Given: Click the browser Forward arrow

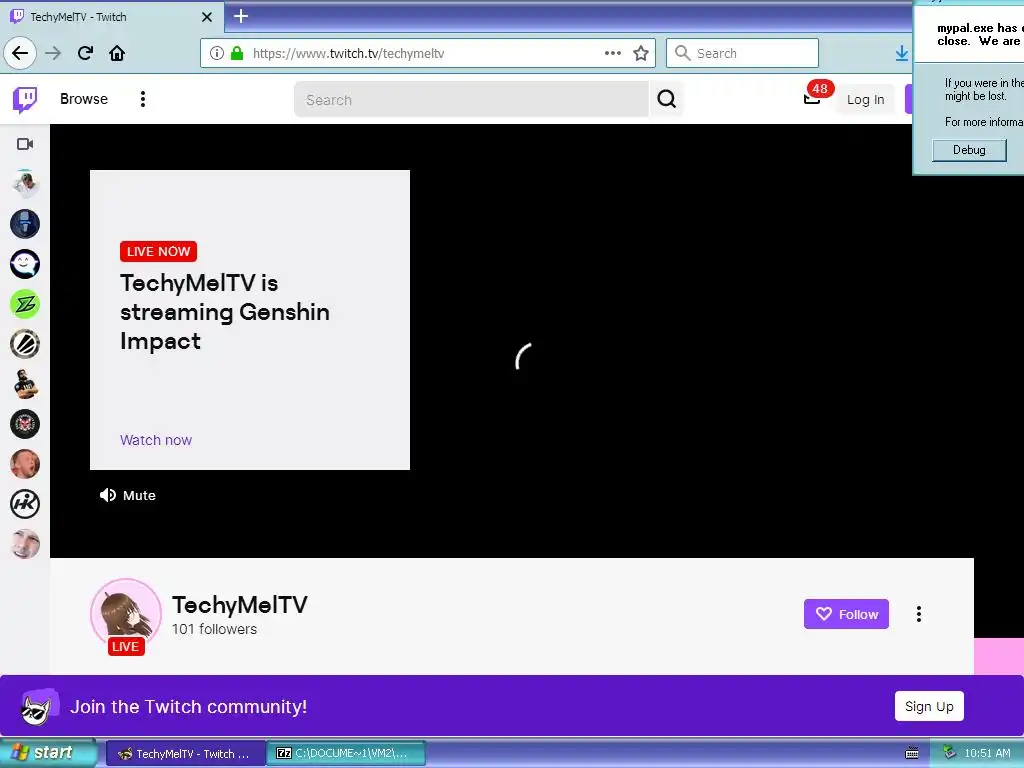Looking at the screenshot, I should point(53,53).
